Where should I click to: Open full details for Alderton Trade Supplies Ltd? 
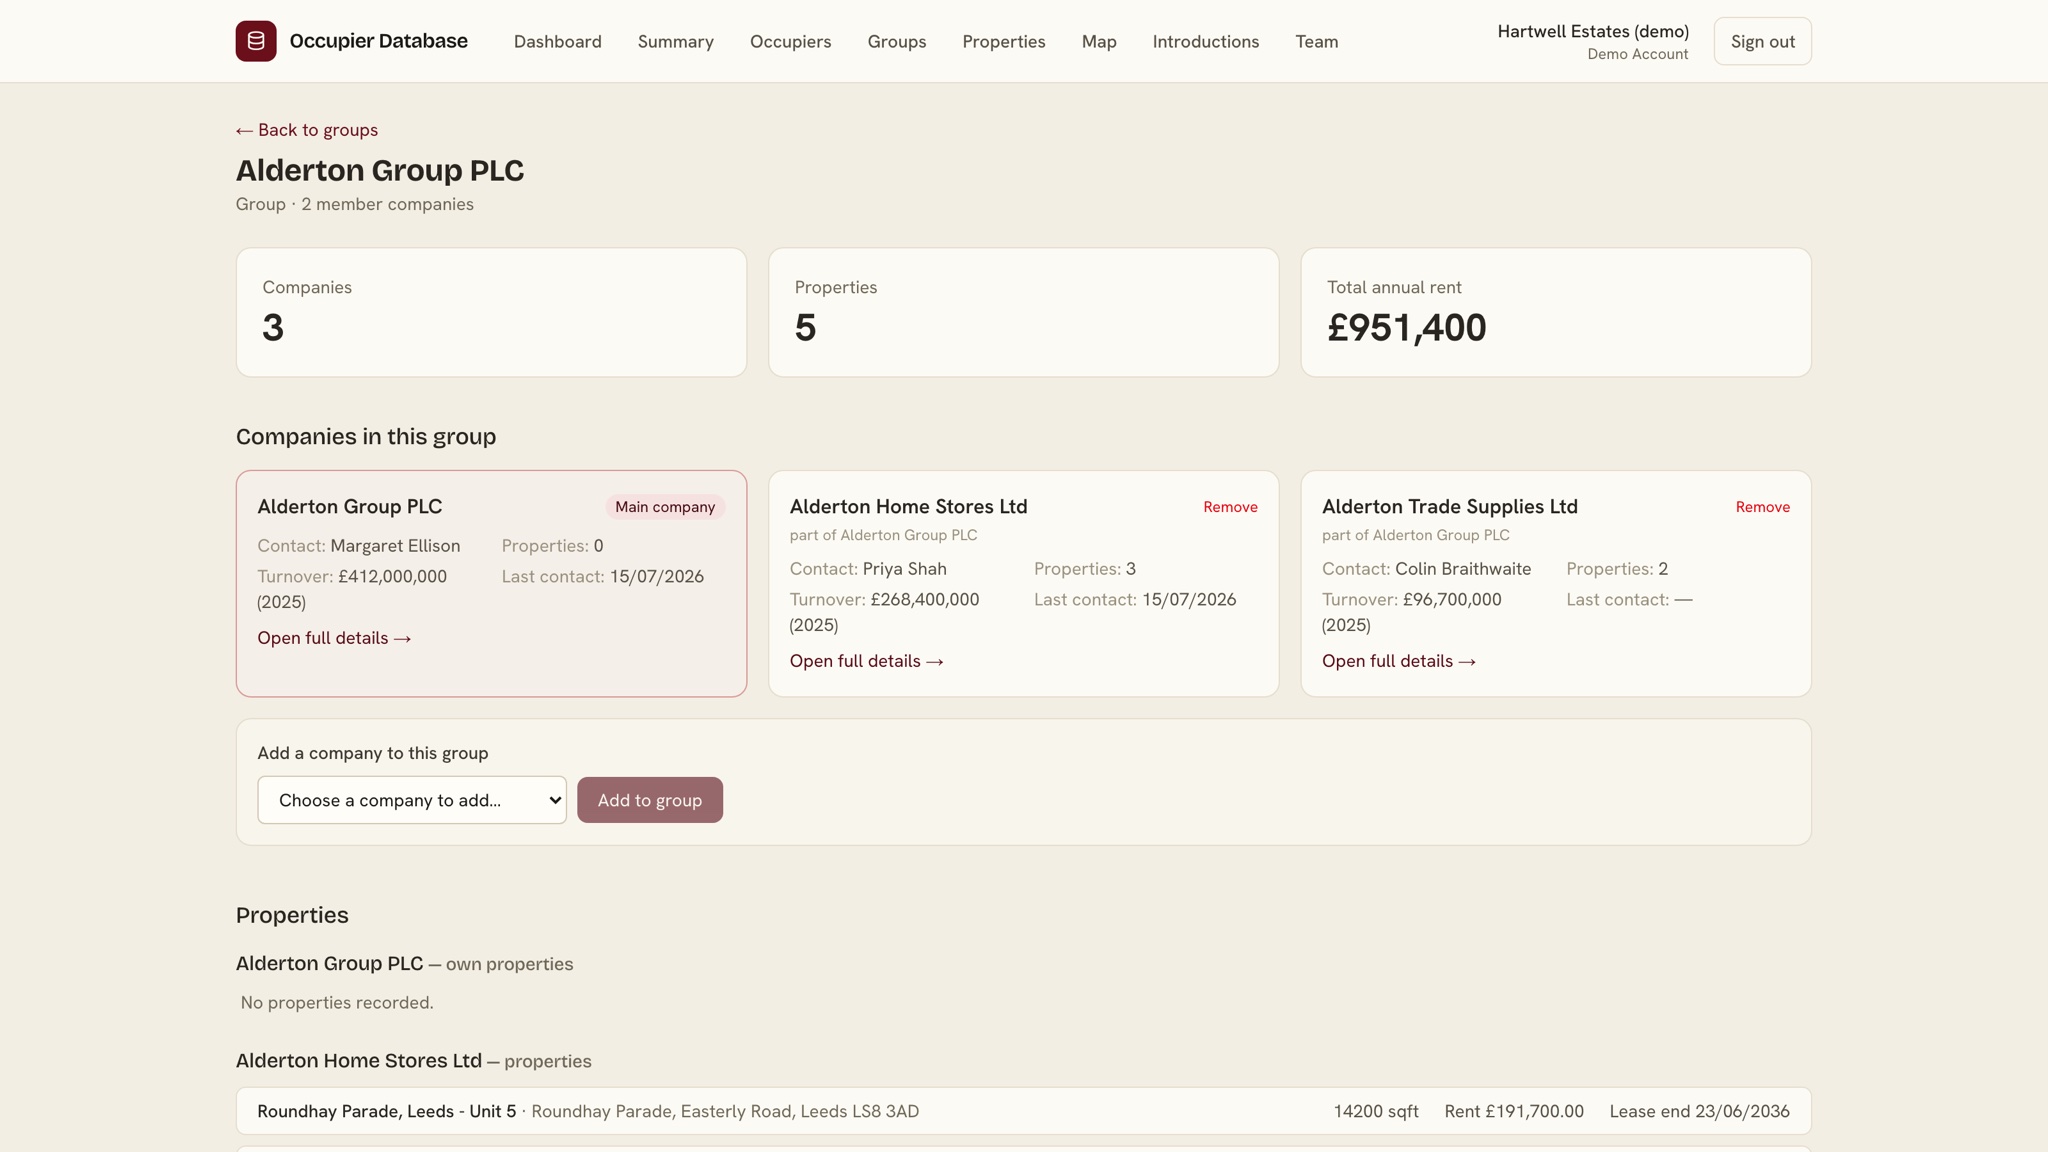pos(1399,661)
